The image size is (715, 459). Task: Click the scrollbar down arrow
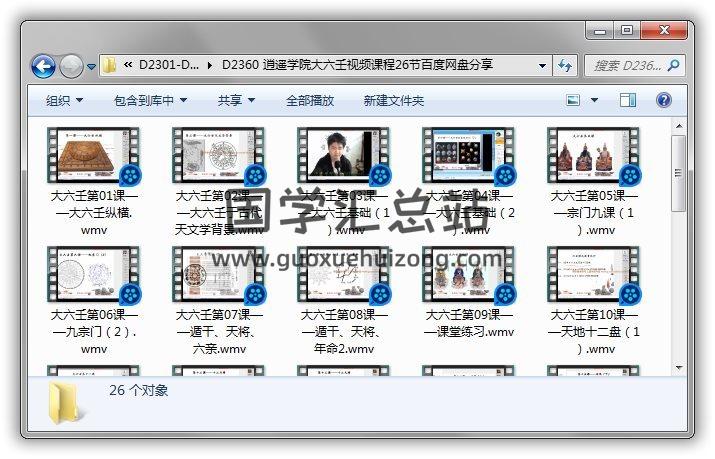(679, 367)
